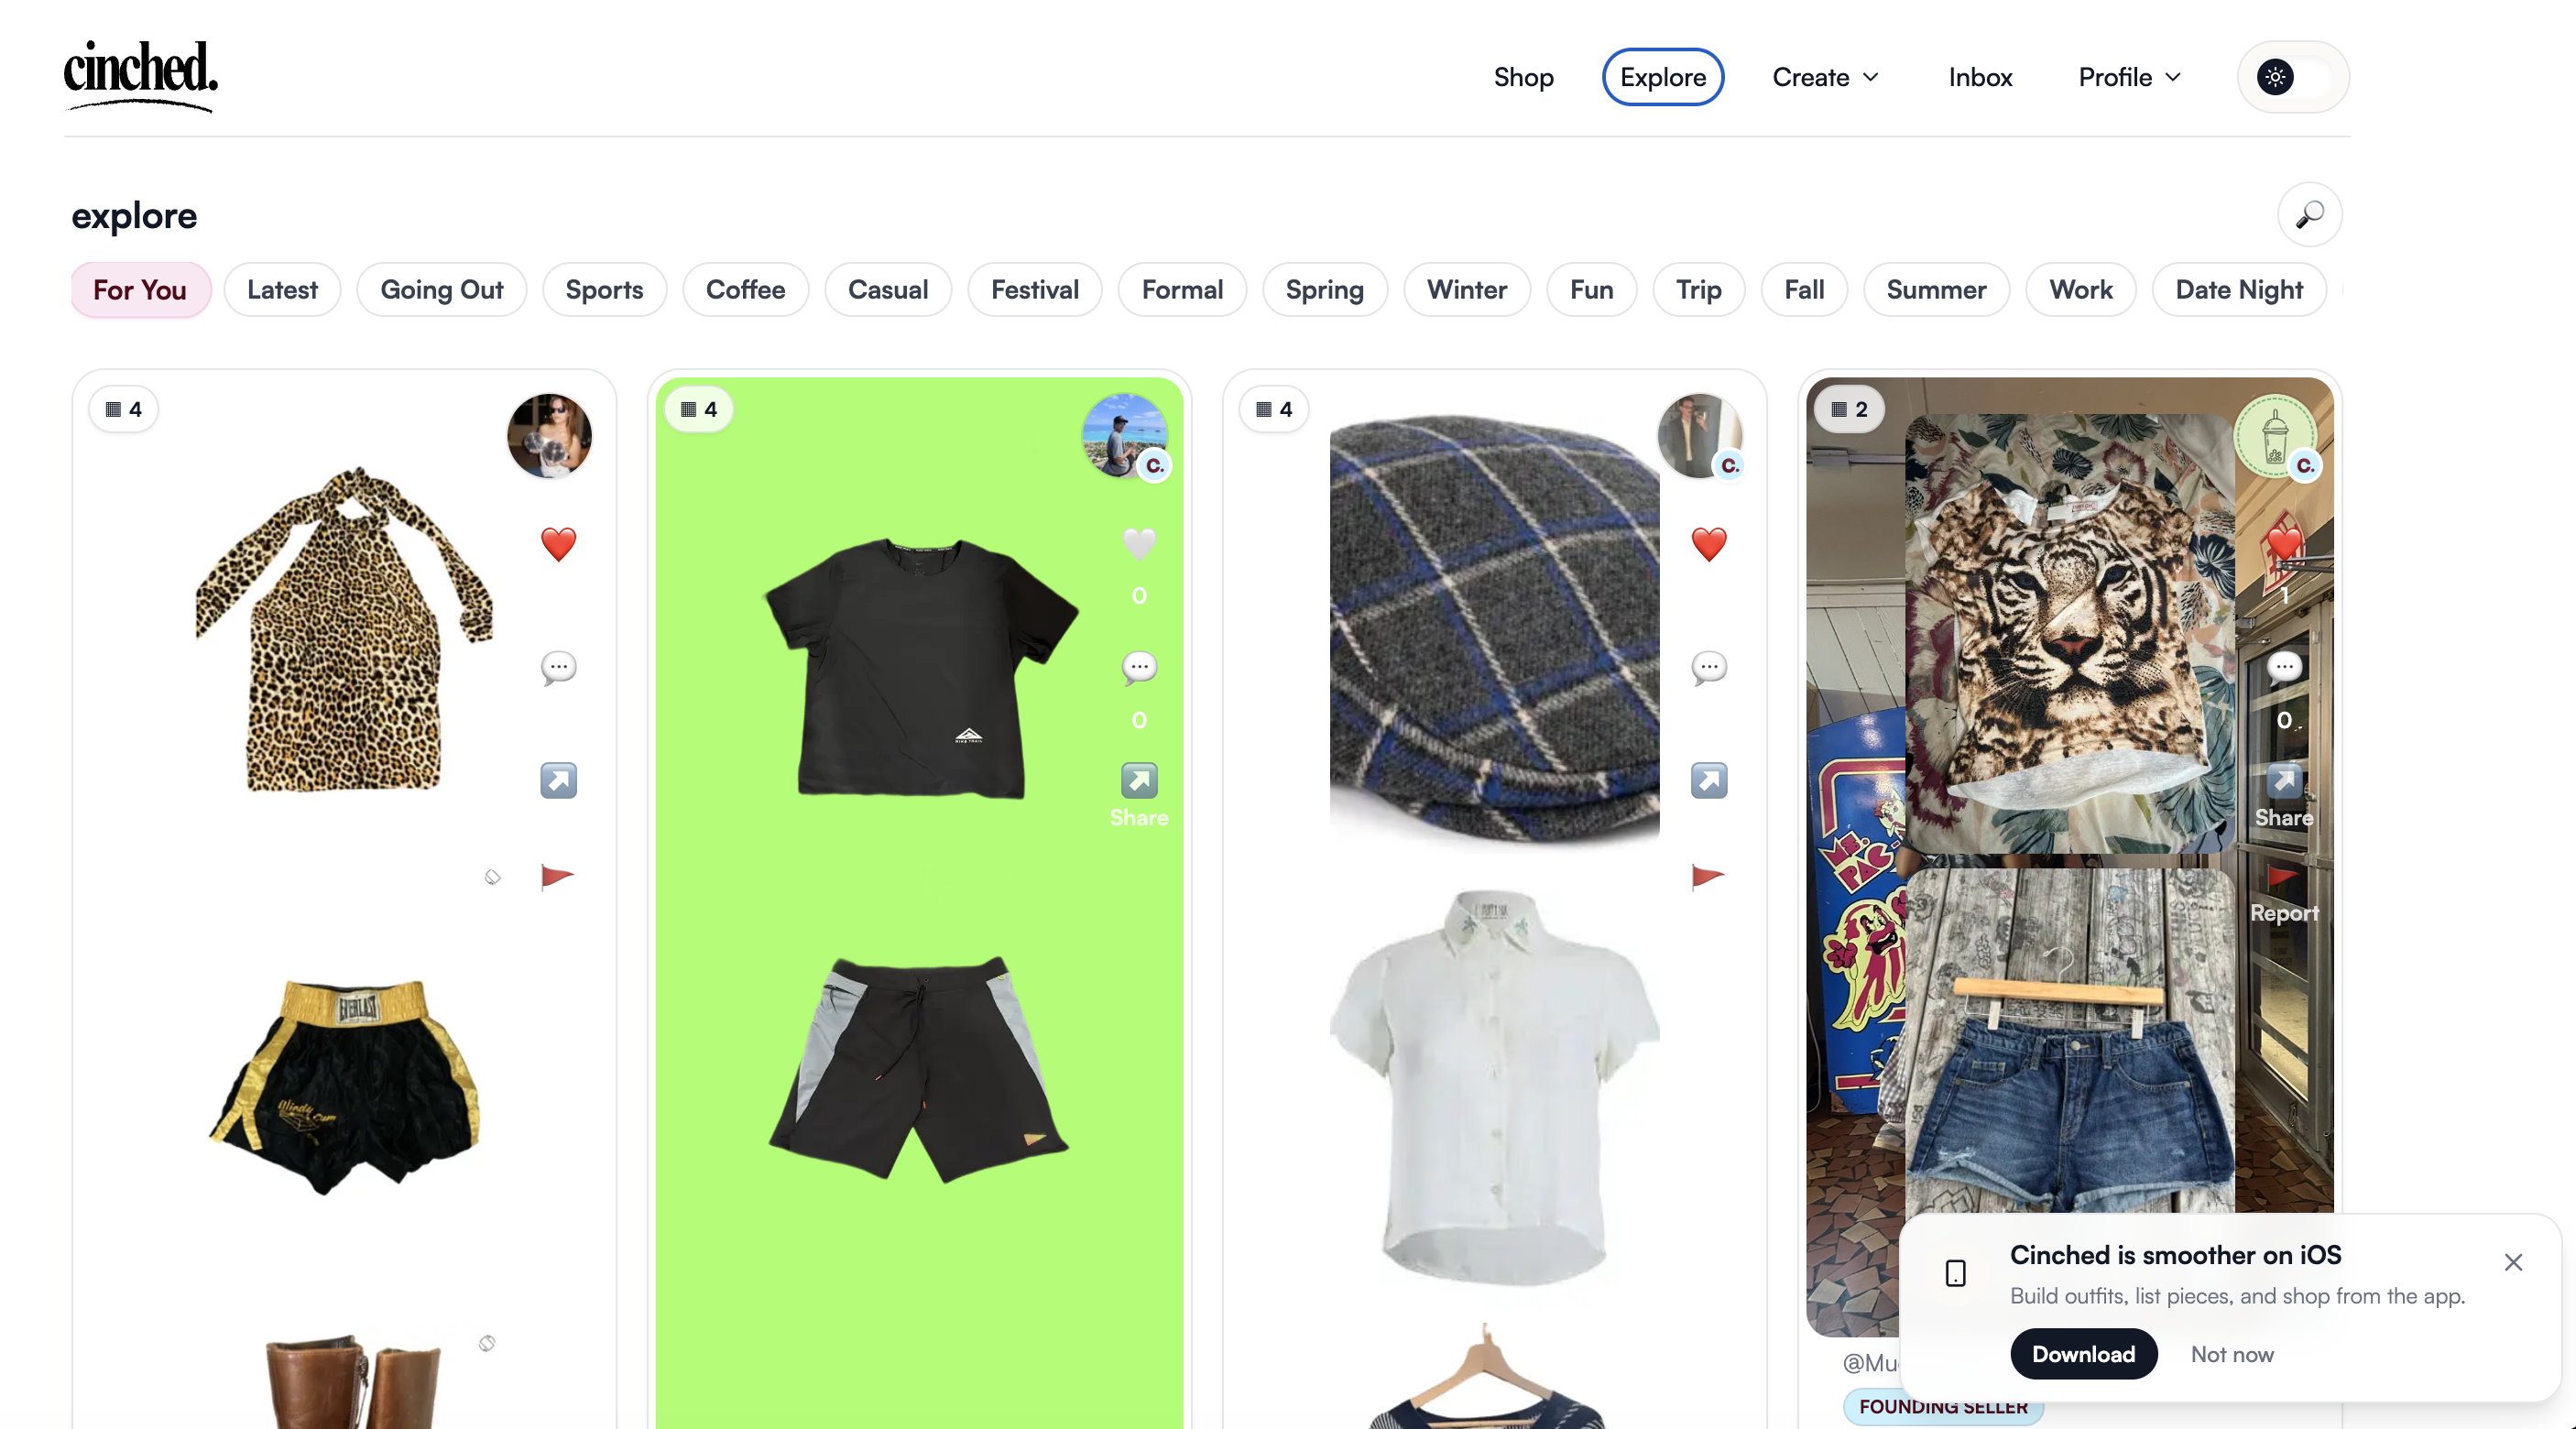2576x1429 pixels.
Task: Toggle the light/dark theme switch
Action: point(2293,77)
